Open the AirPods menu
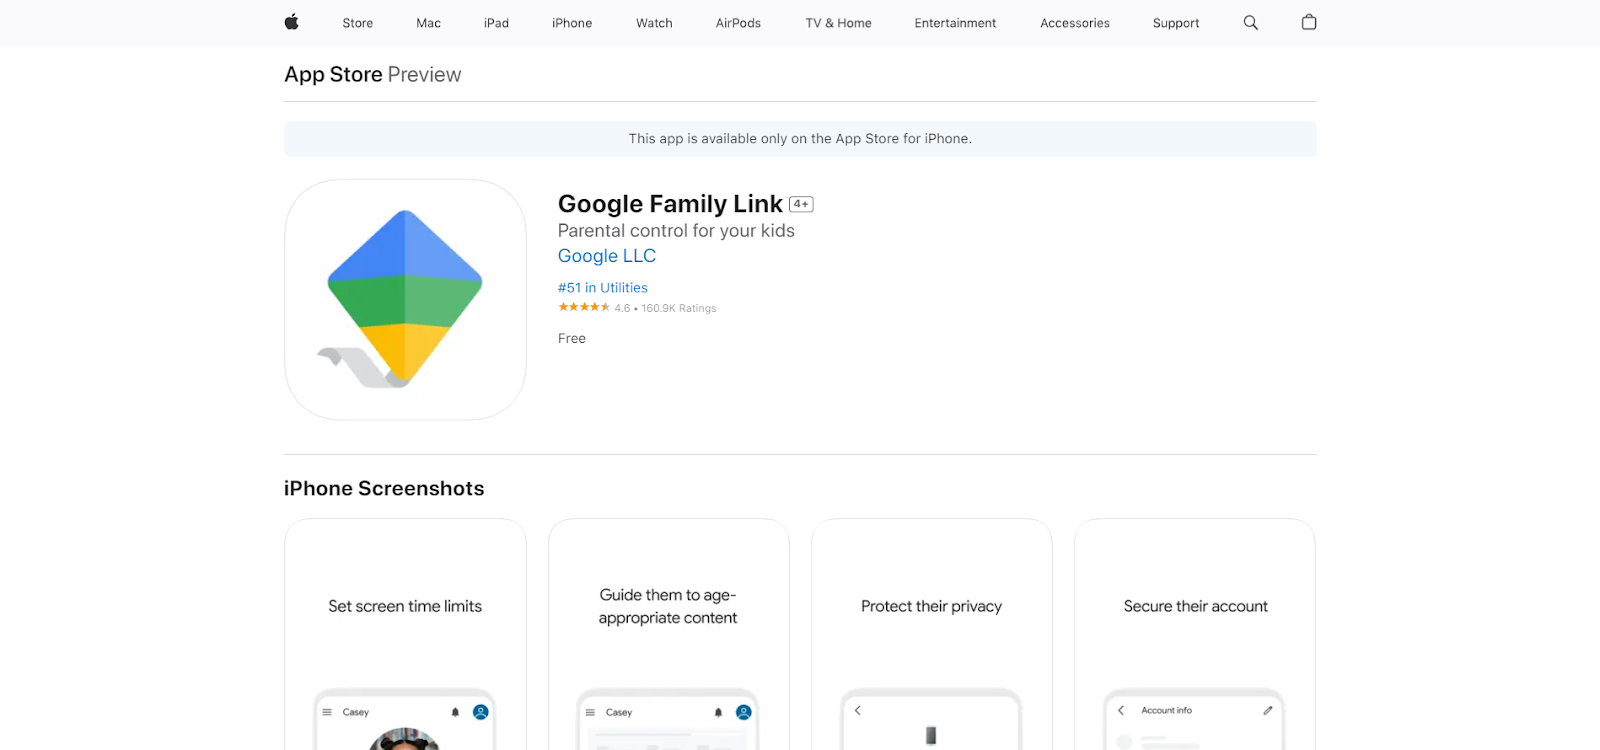 point(738,23)
